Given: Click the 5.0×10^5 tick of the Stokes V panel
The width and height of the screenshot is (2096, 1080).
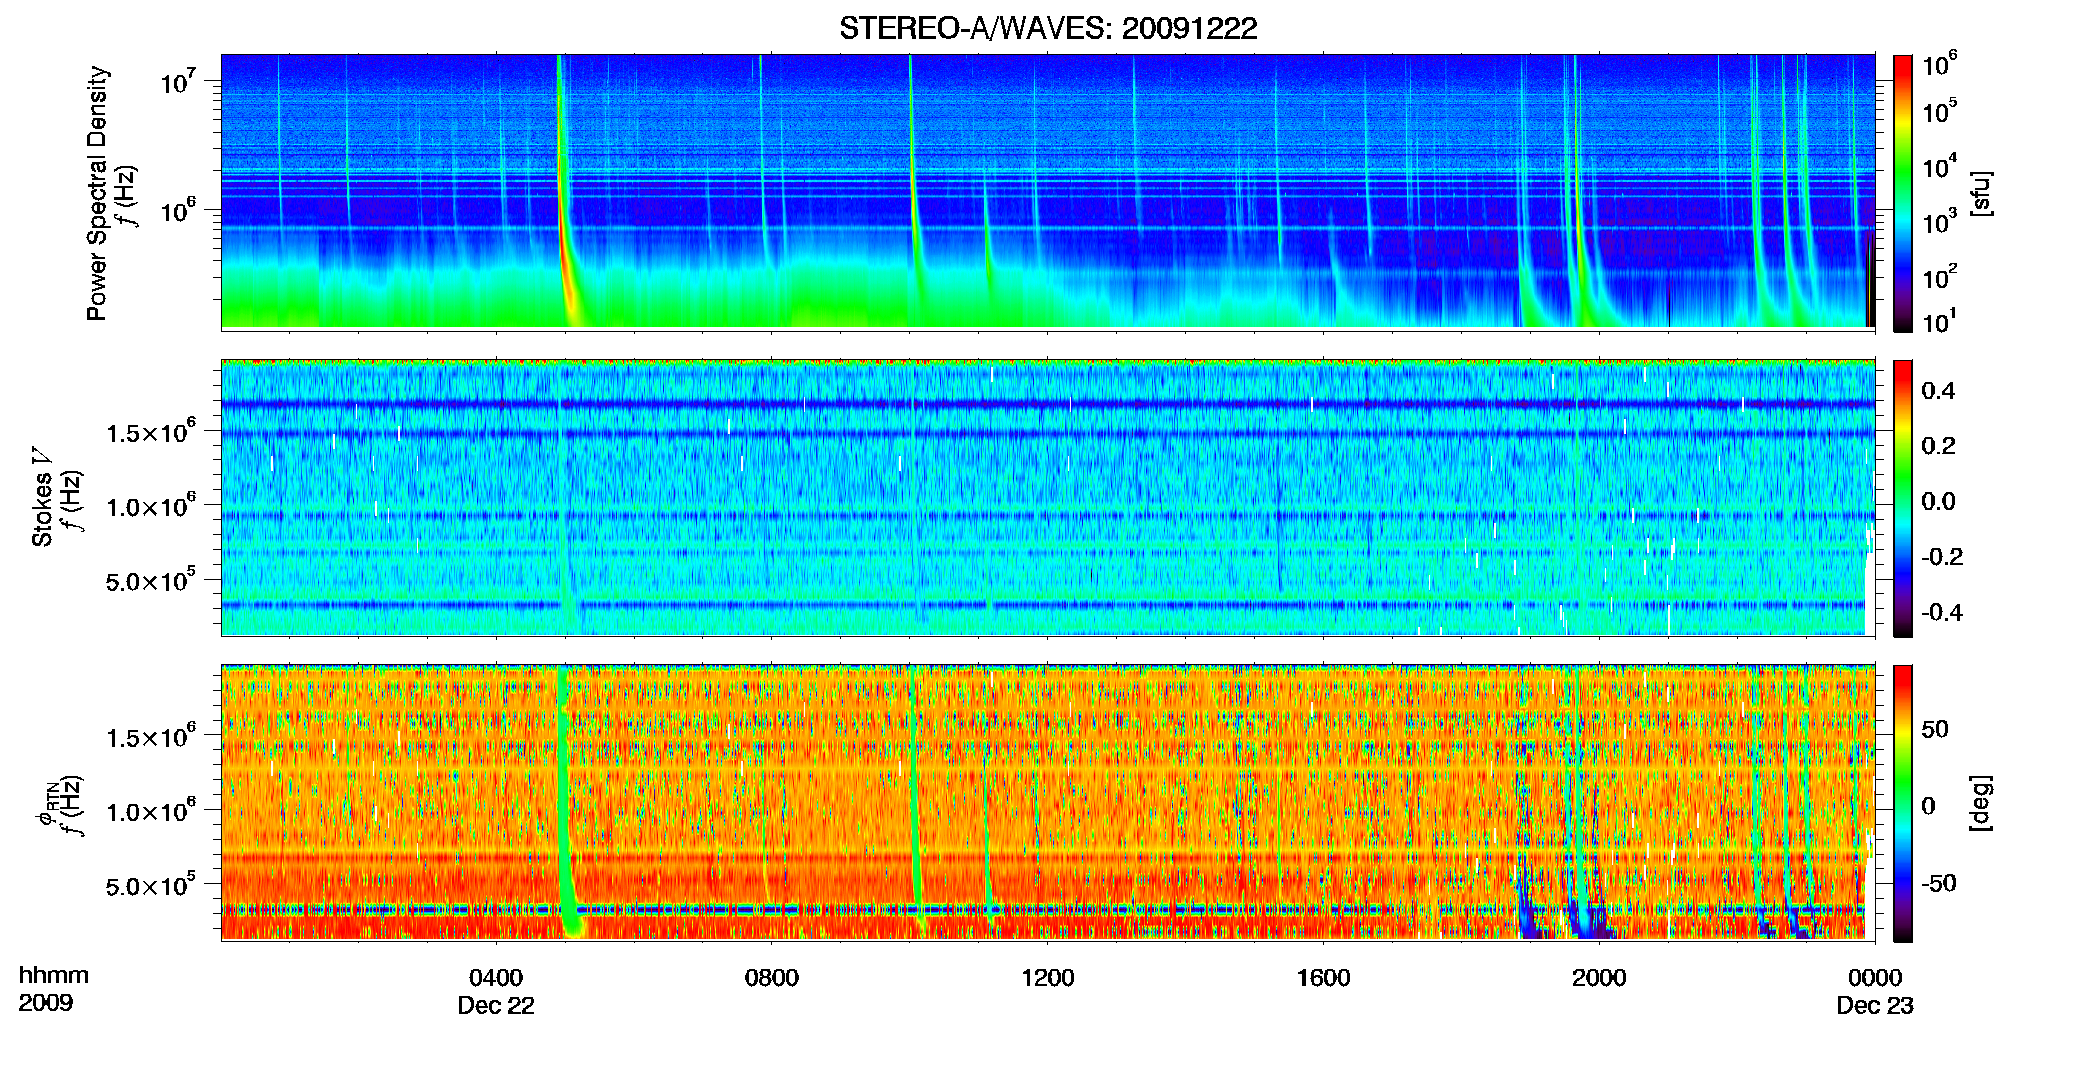Looking at the screenshot, I should click(x=151, y=580).
